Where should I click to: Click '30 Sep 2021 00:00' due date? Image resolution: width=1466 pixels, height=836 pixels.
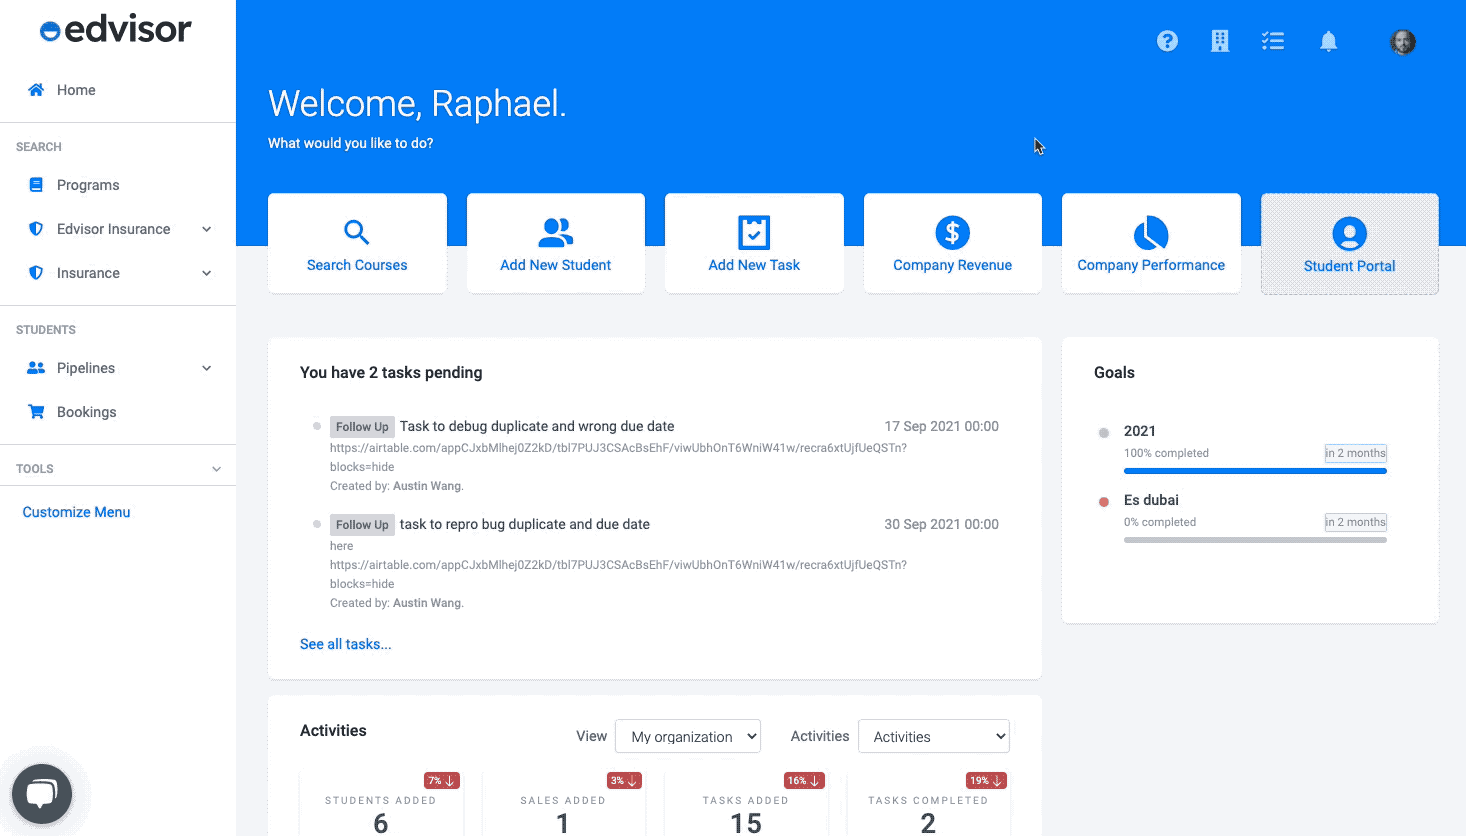pyautogui.click(x=941, y=524)
